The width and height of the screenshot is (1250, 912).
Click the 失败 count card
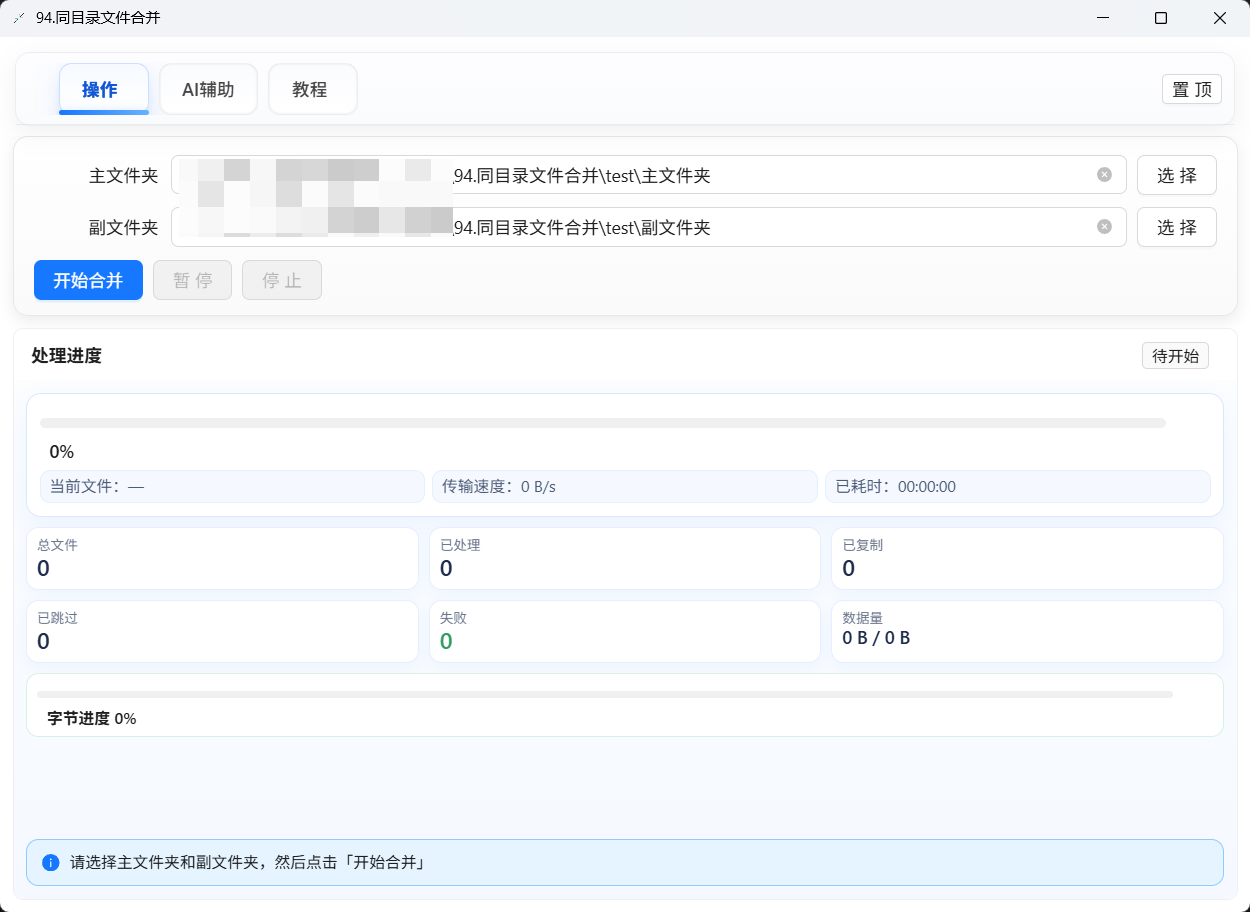624,632
